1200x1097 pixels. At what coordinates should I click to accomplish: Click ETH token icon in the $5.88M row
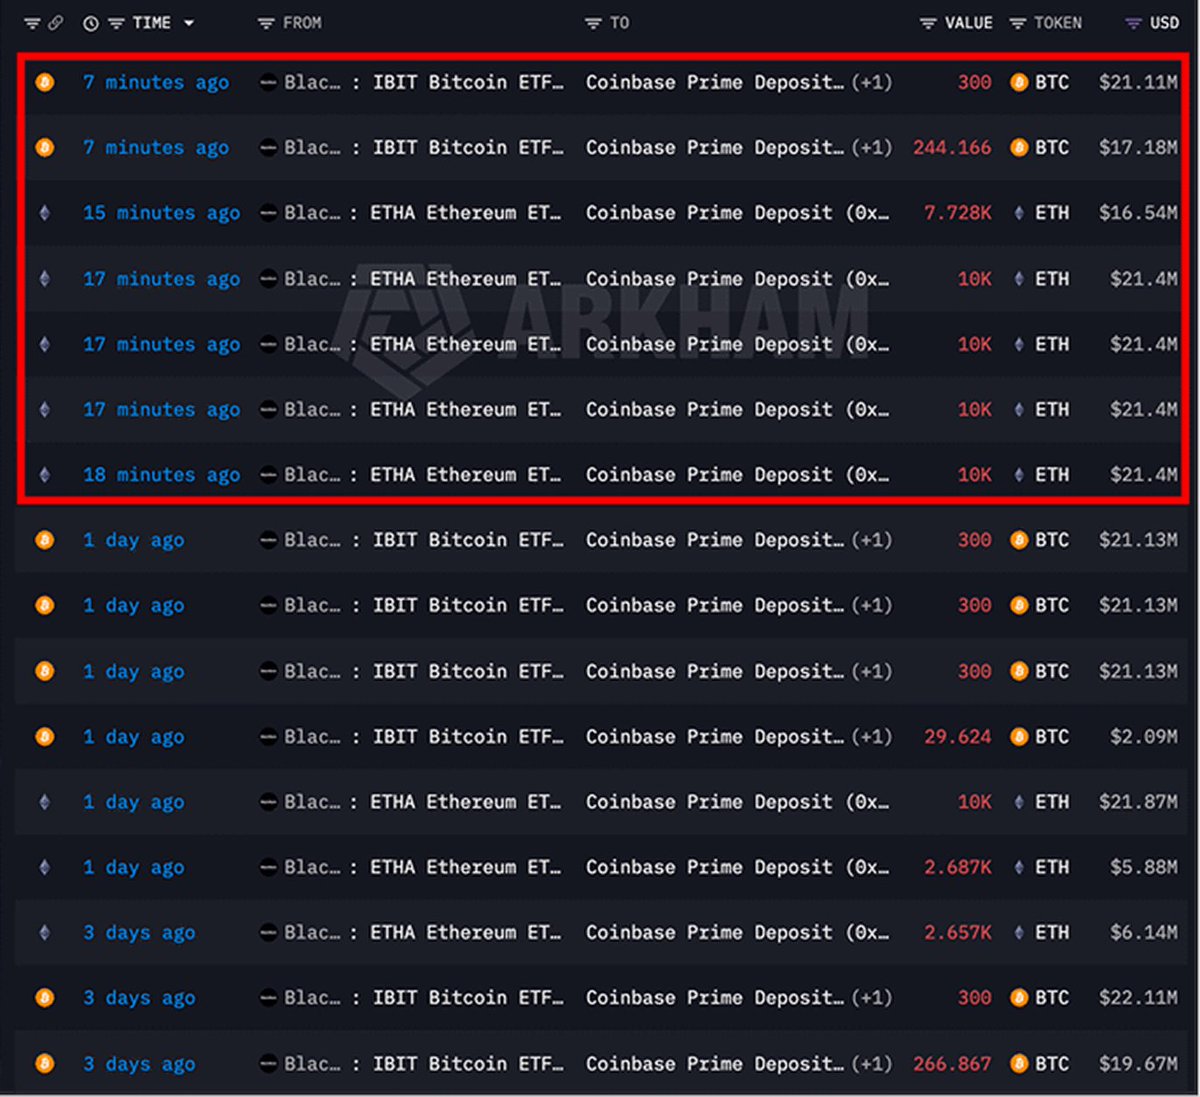tap(1019, 867)
